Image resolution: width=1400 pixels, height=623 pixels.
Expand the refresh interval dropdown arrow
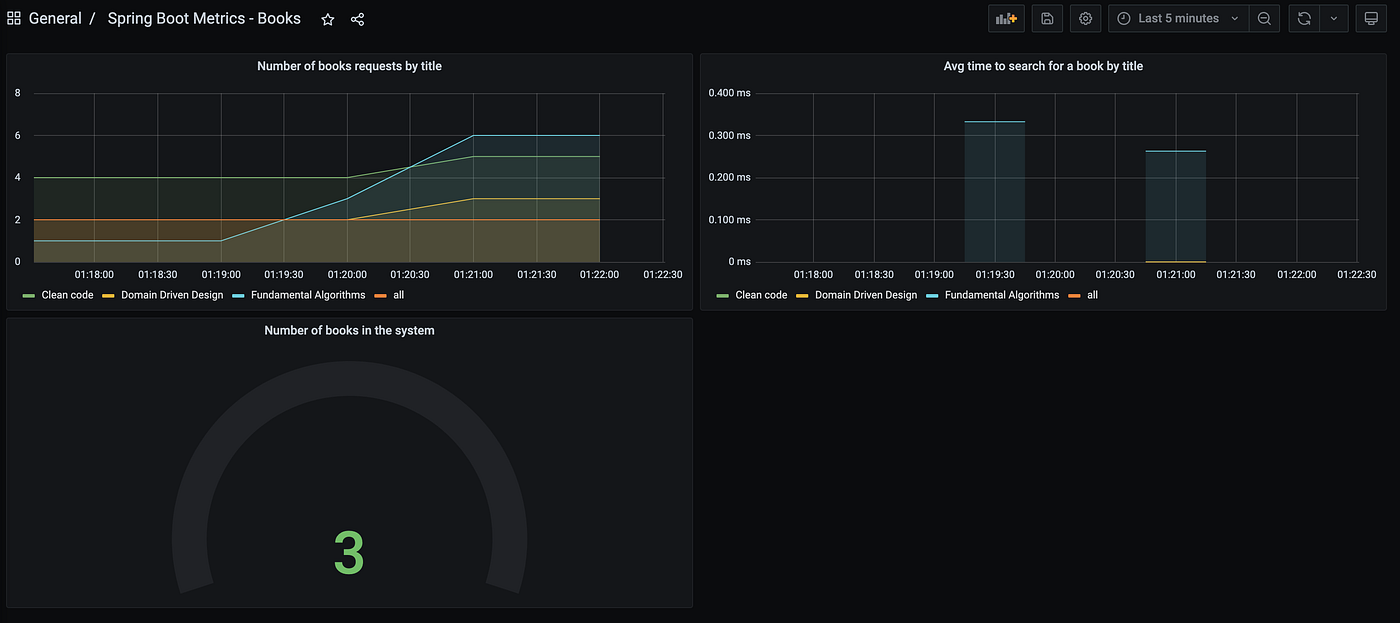(x=1334, y=18)
